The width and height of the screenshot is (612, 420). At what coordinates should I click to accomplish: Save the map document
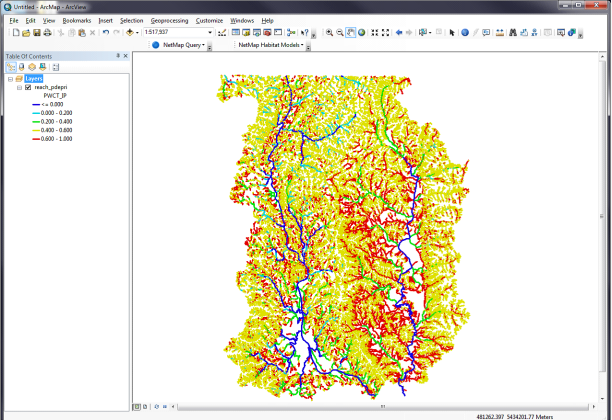[35, 32]
